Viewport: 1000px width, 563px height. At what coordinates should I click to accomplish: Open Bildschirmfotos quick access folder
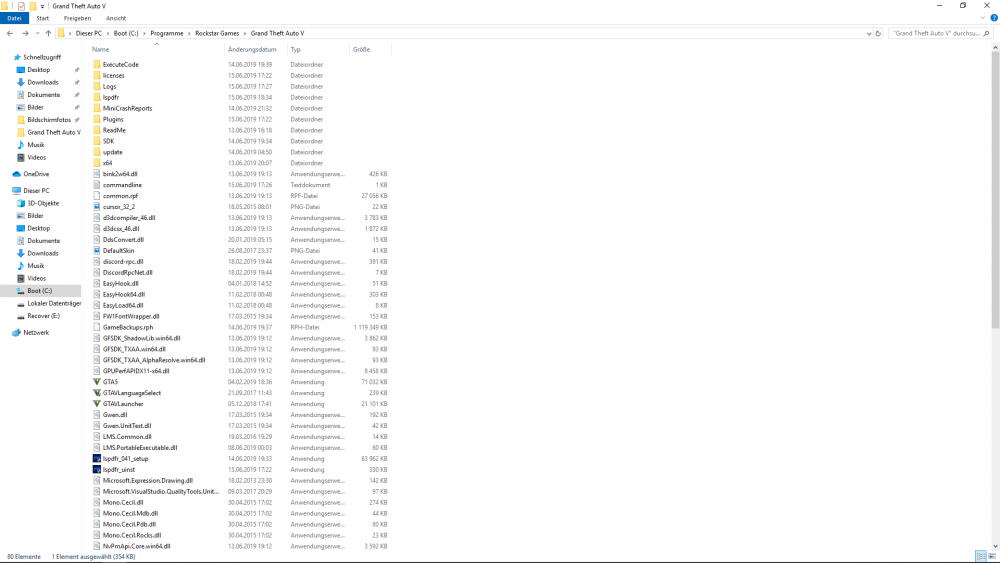click(x=48, y=120)
